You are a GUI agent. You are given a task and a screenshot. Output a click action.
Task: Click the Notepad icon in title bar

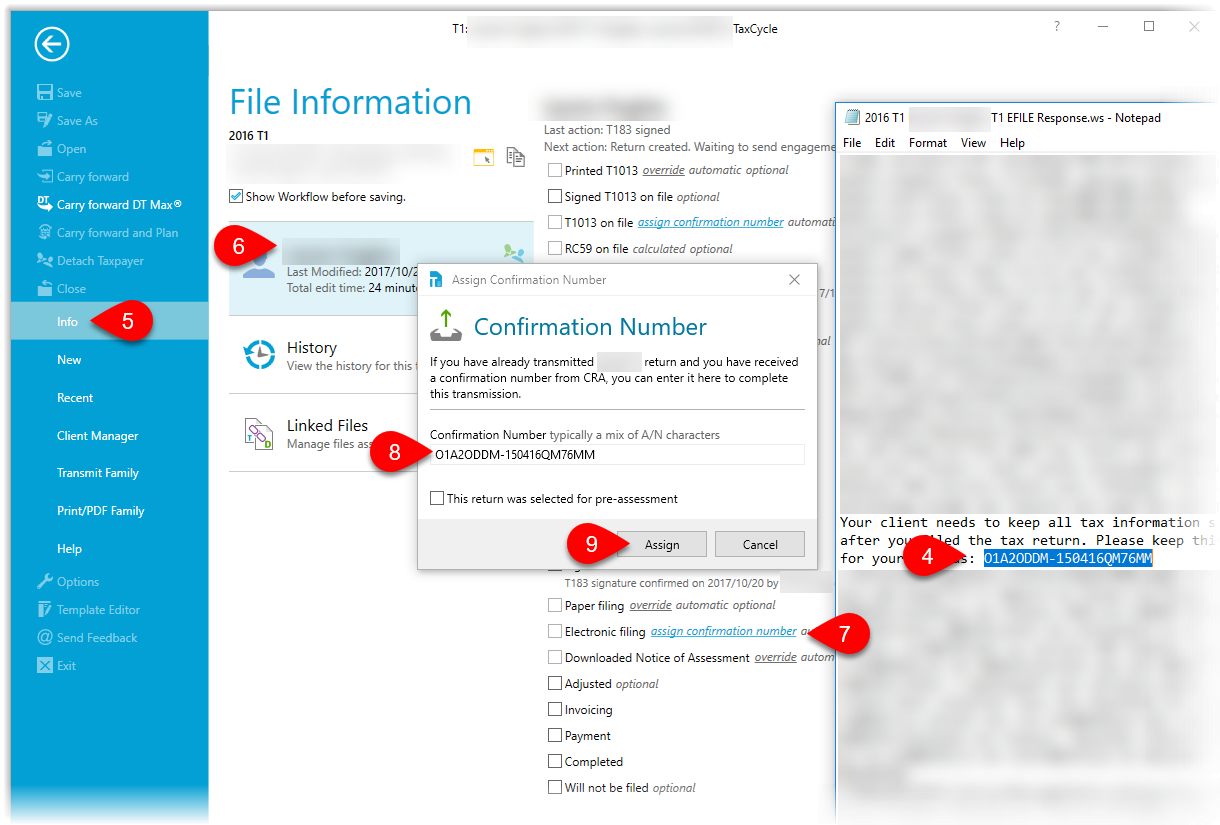pos(852,117)
